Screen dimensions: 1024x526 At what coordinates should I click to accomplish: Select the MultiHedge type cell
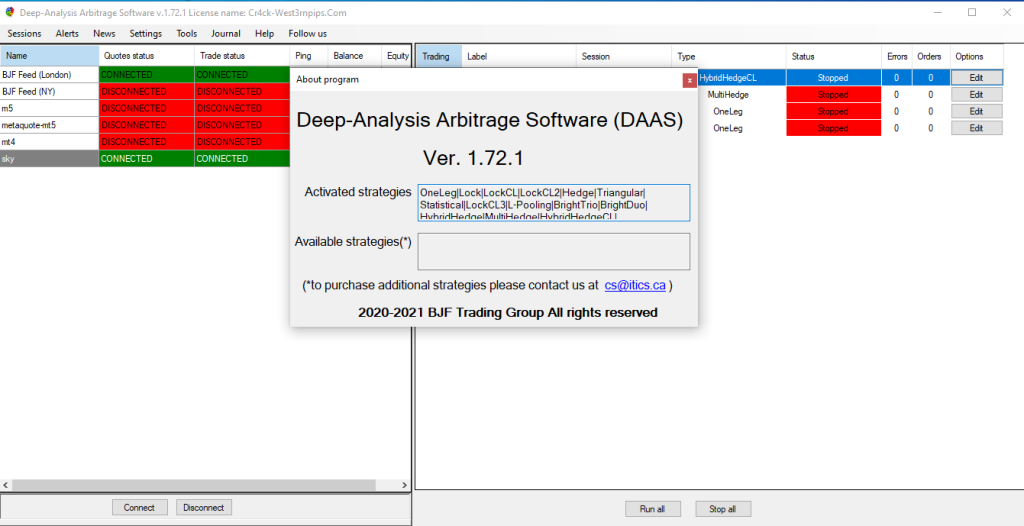point(742,95)
